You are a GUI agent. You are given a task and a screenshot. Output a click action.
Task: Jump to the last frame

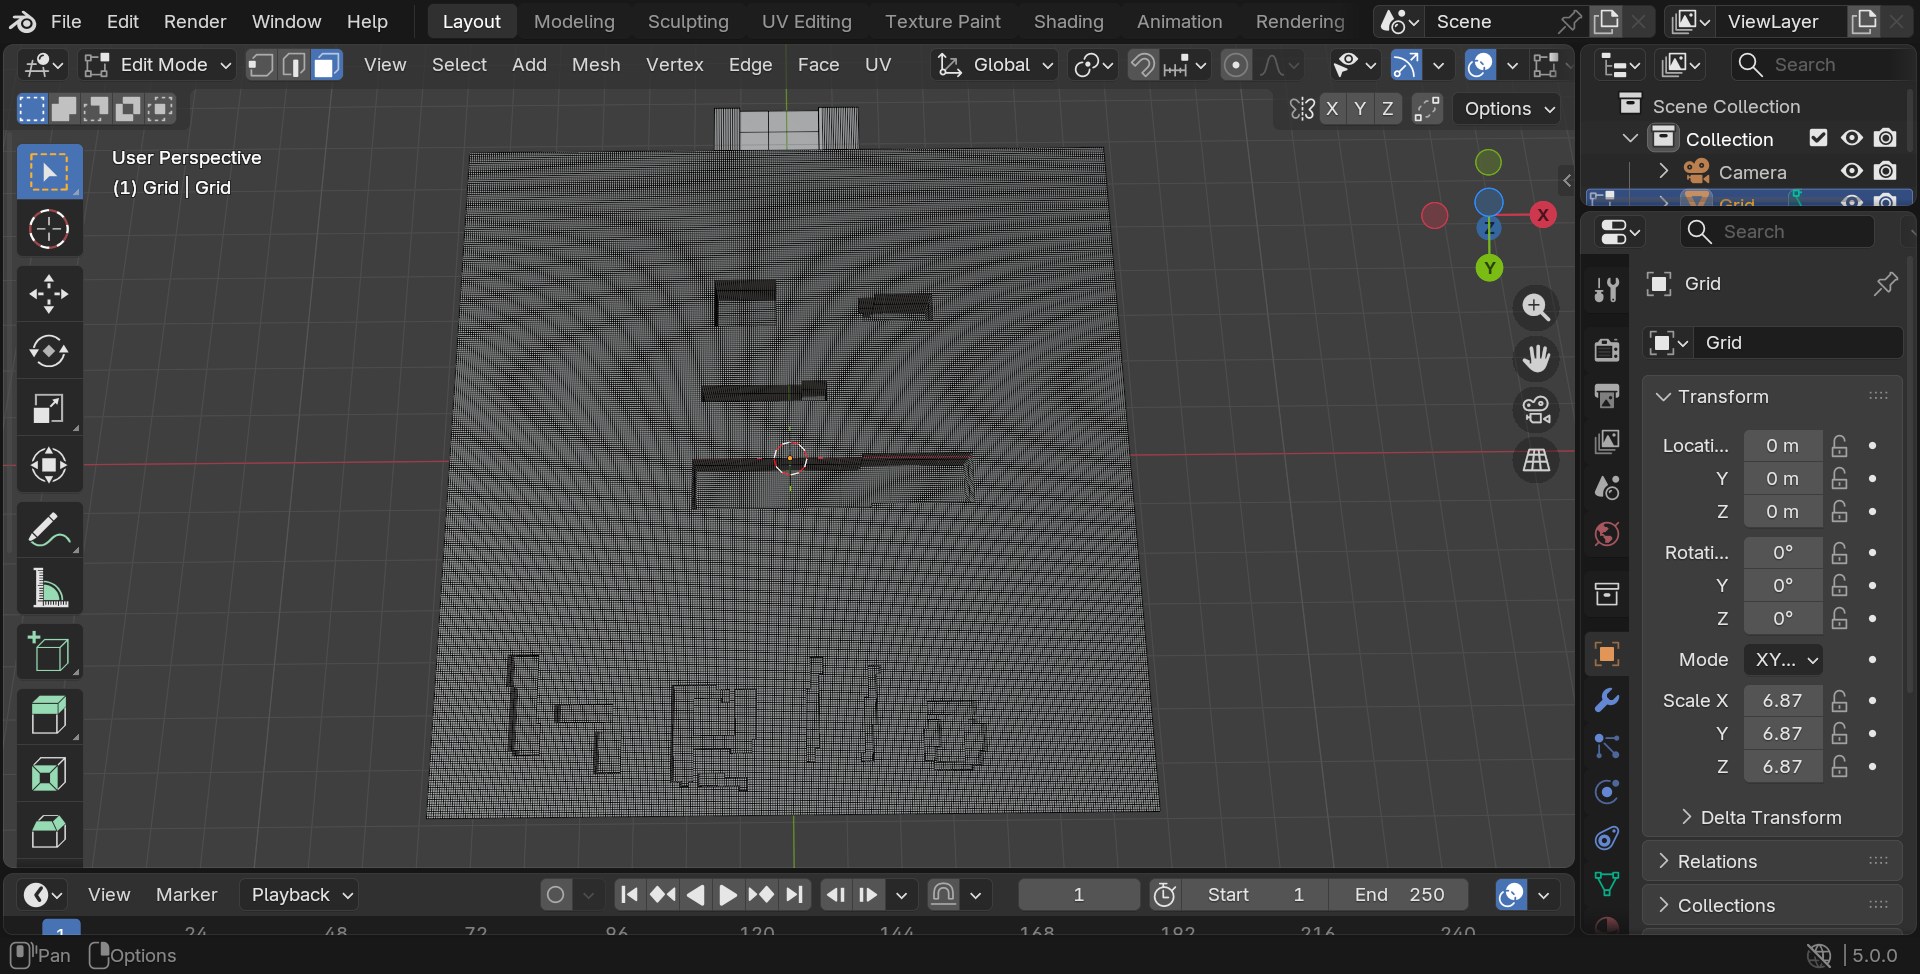(795, 895)
